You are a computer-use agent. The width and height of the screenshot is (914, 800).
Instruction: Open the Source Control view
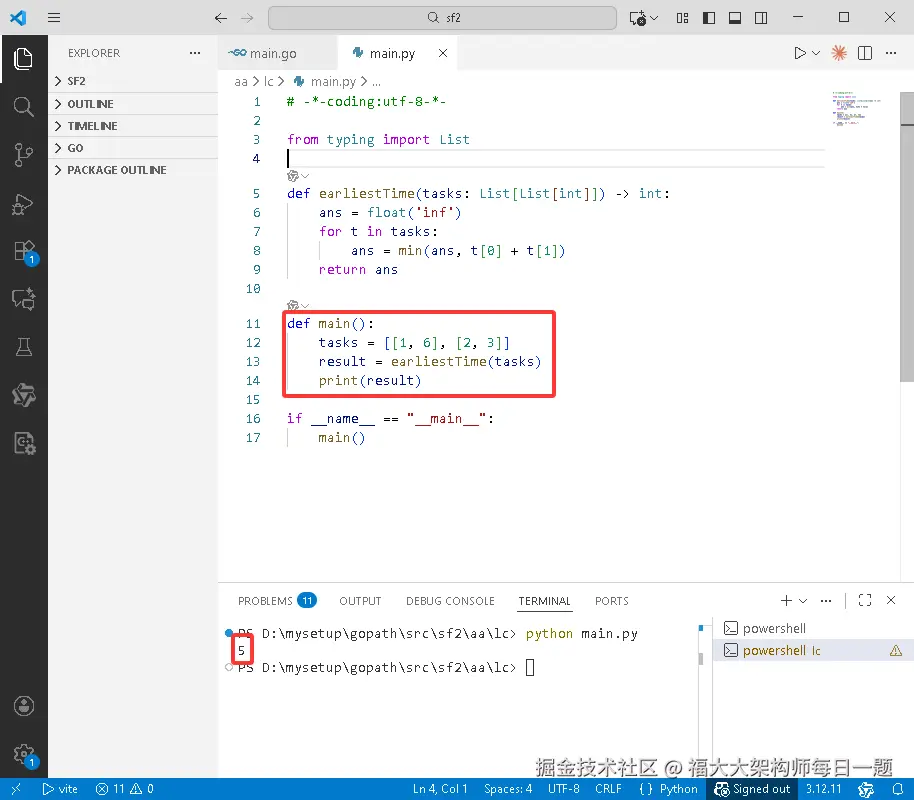tap(23, 155)
